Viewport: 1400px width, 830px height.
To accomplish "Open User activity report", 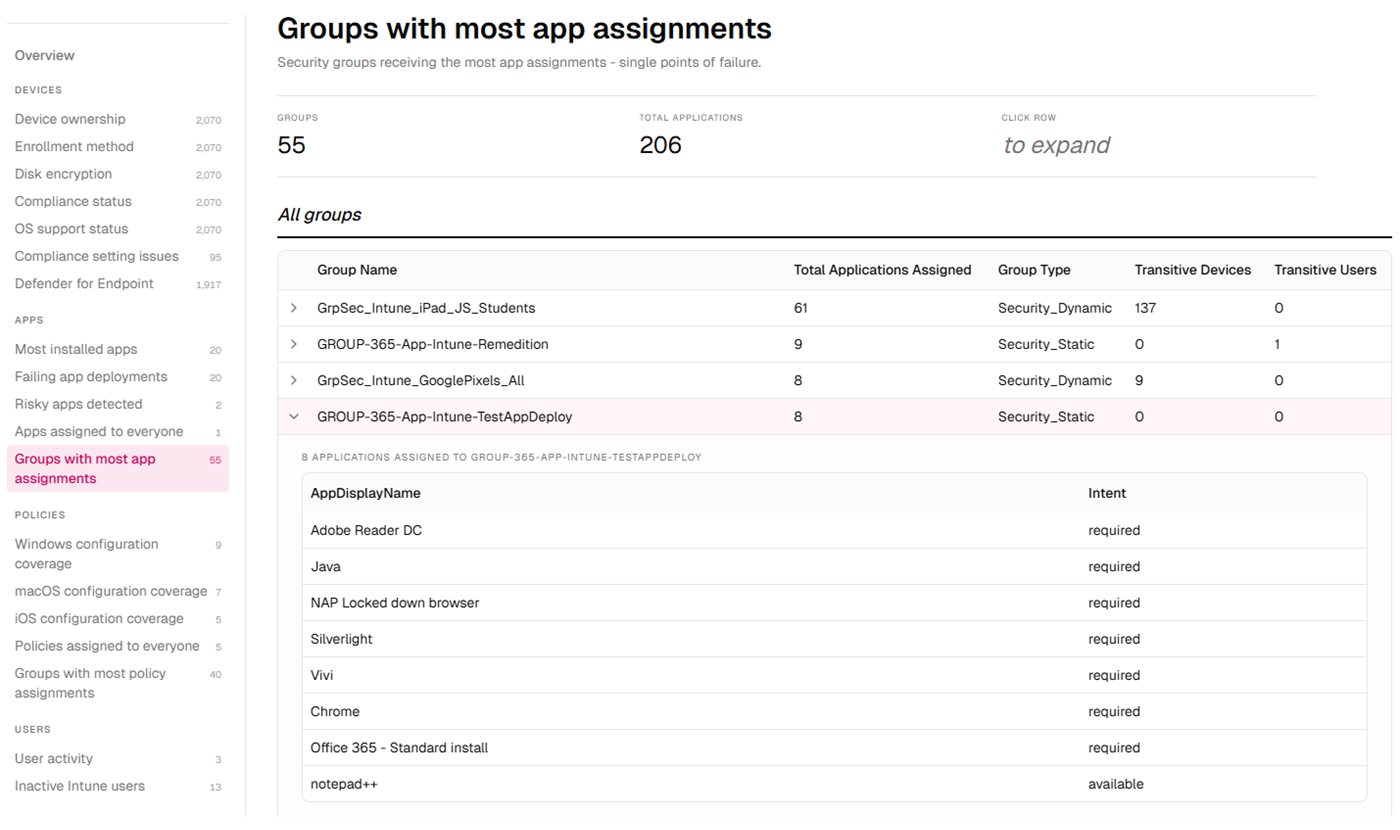I will coord(118,759).
